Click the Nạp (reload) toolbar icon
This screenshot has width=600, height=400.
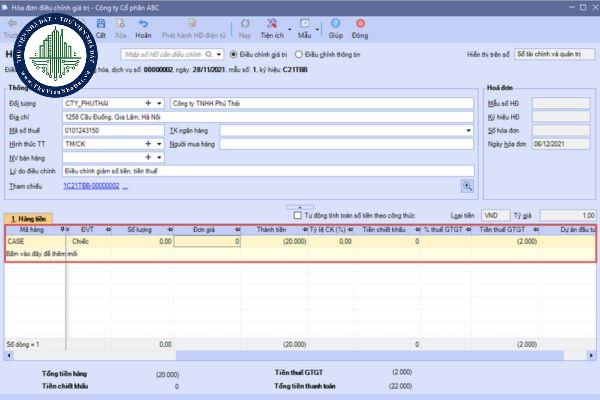pos(243,27)
